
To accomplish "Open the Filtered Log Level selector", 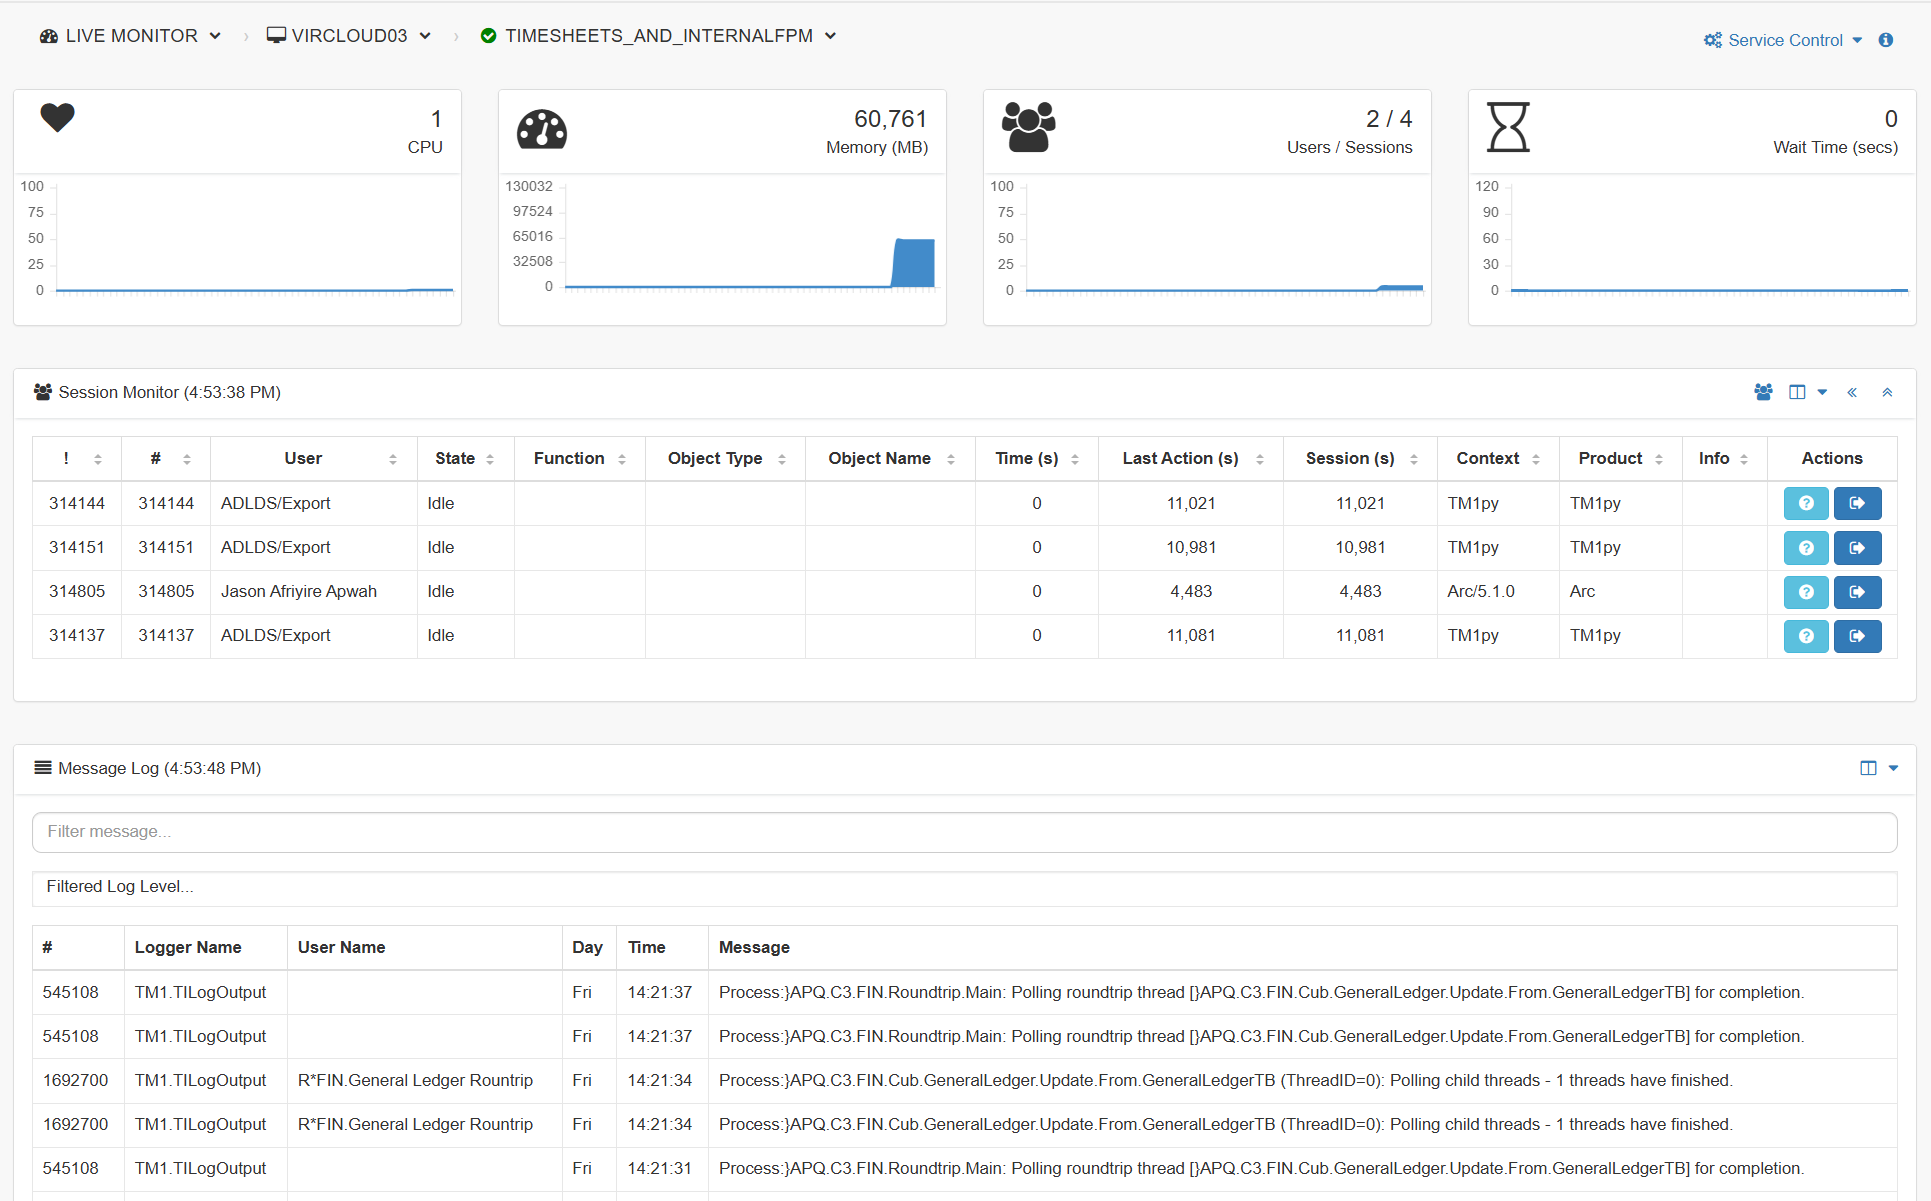I will pos(964,887).
